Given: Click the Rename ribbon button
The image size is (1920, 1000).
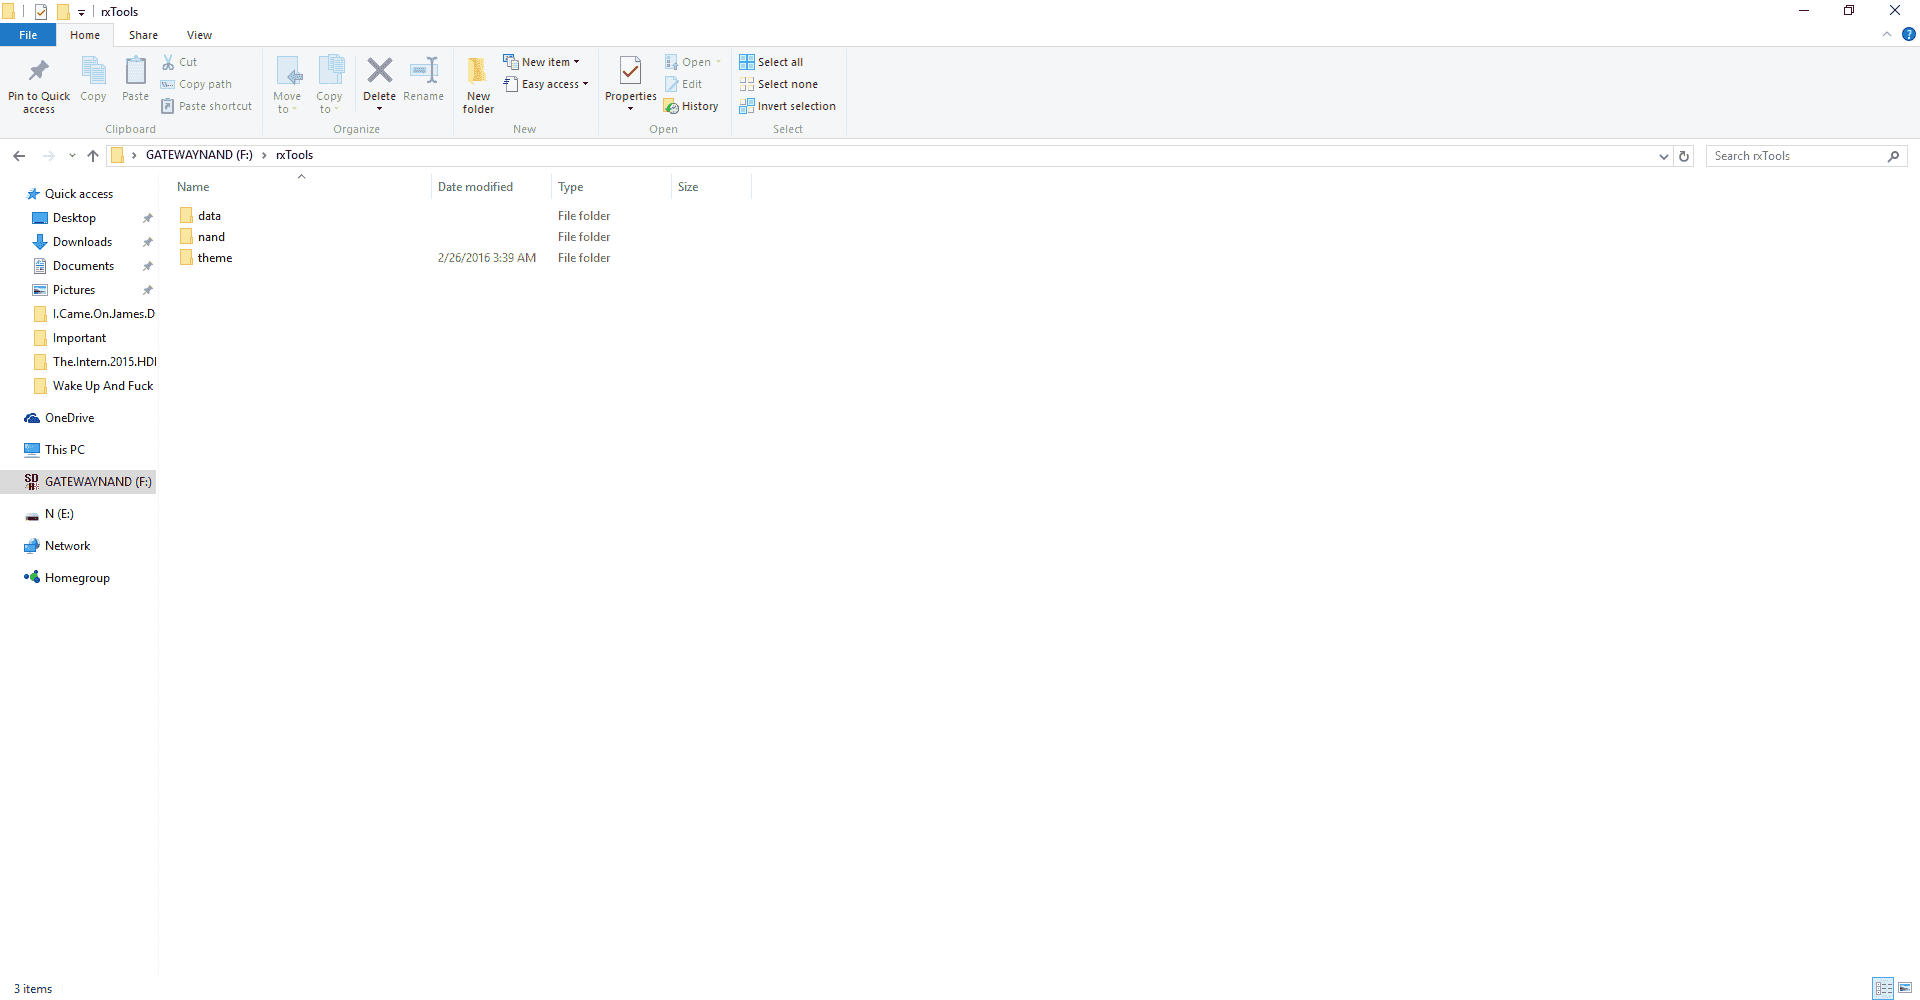Looking at the screenshot, I should pyautogui.click(x=424, y=79).
